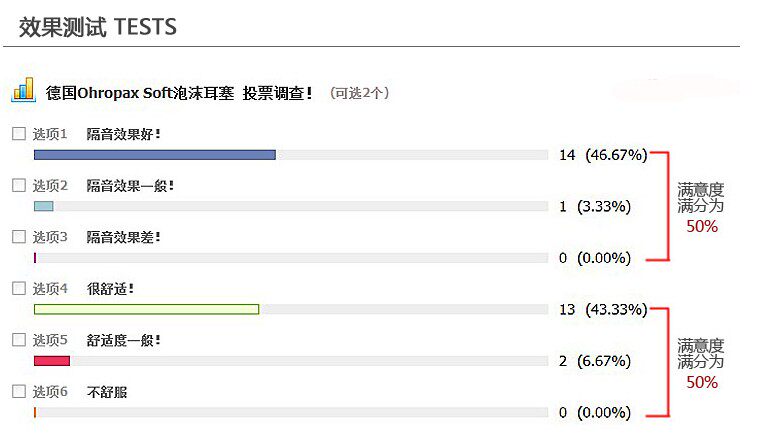The image size is (774, 442).
Task: Click the red 舒适度一般 result bar
Action: click(52, 361)
